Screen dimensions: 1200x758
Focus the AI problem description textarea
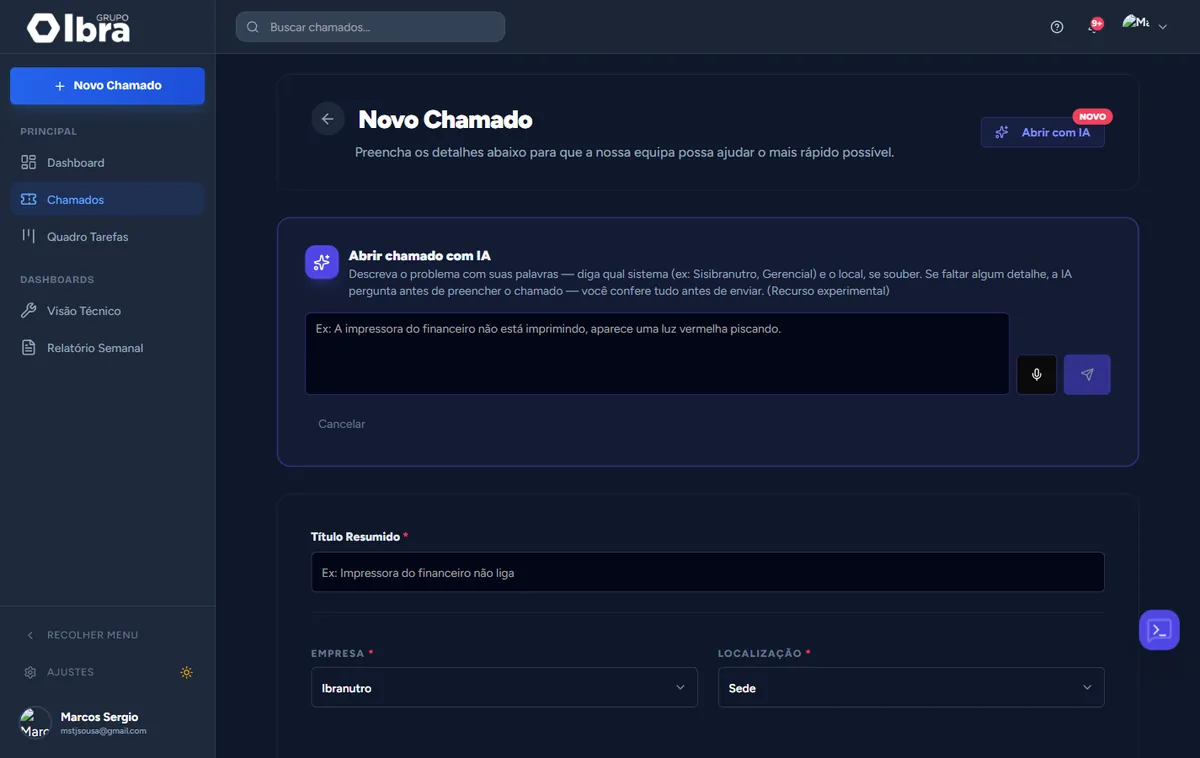657,353
